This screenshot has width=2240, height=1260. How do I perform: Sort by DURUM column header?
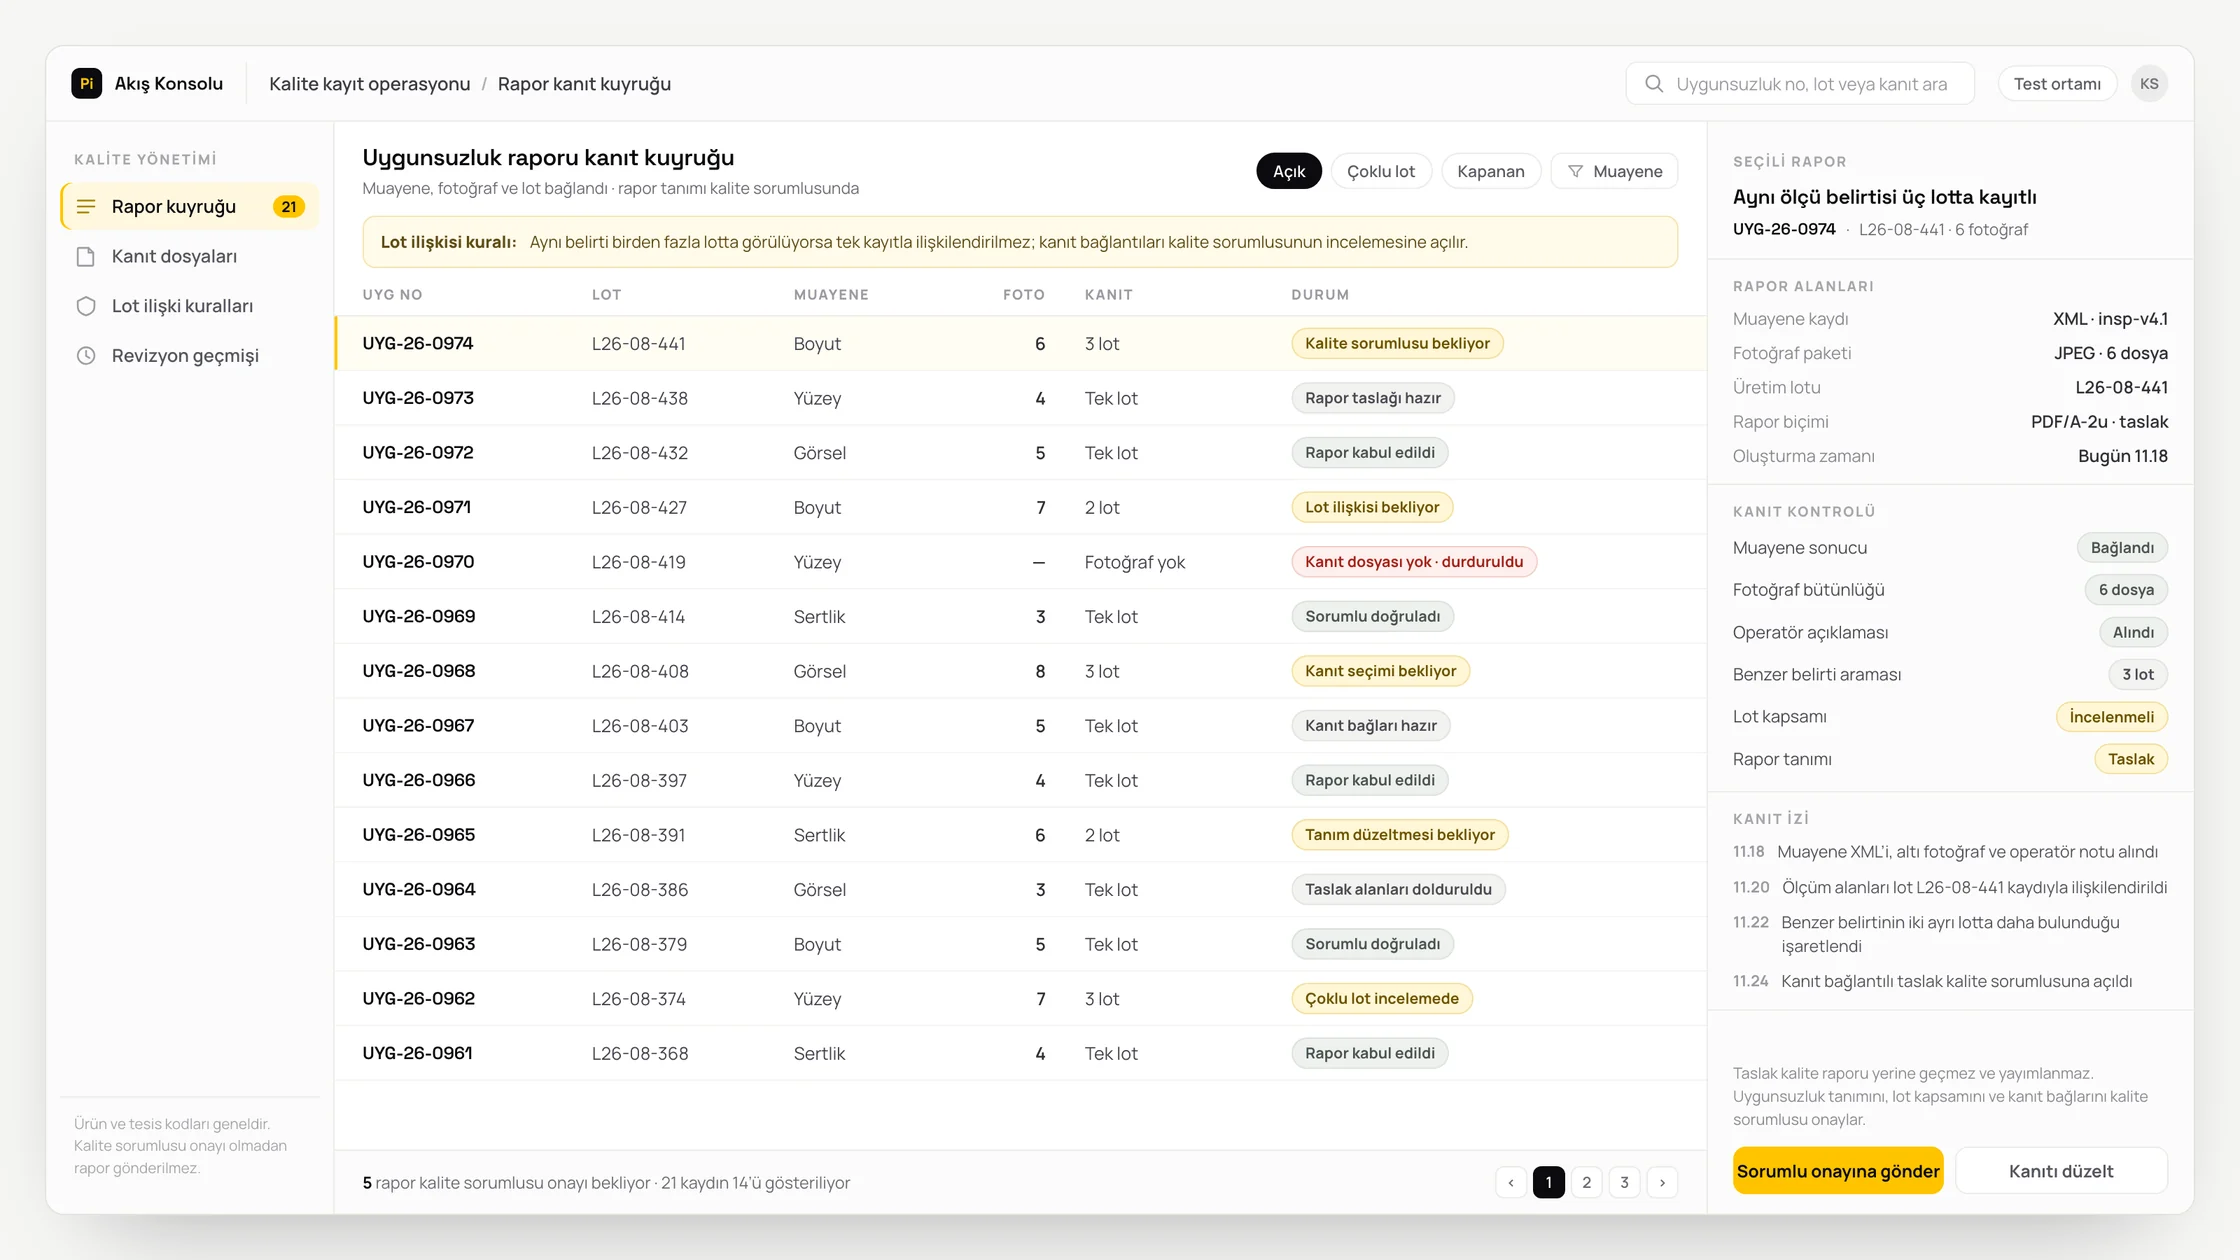(1320, 295)
